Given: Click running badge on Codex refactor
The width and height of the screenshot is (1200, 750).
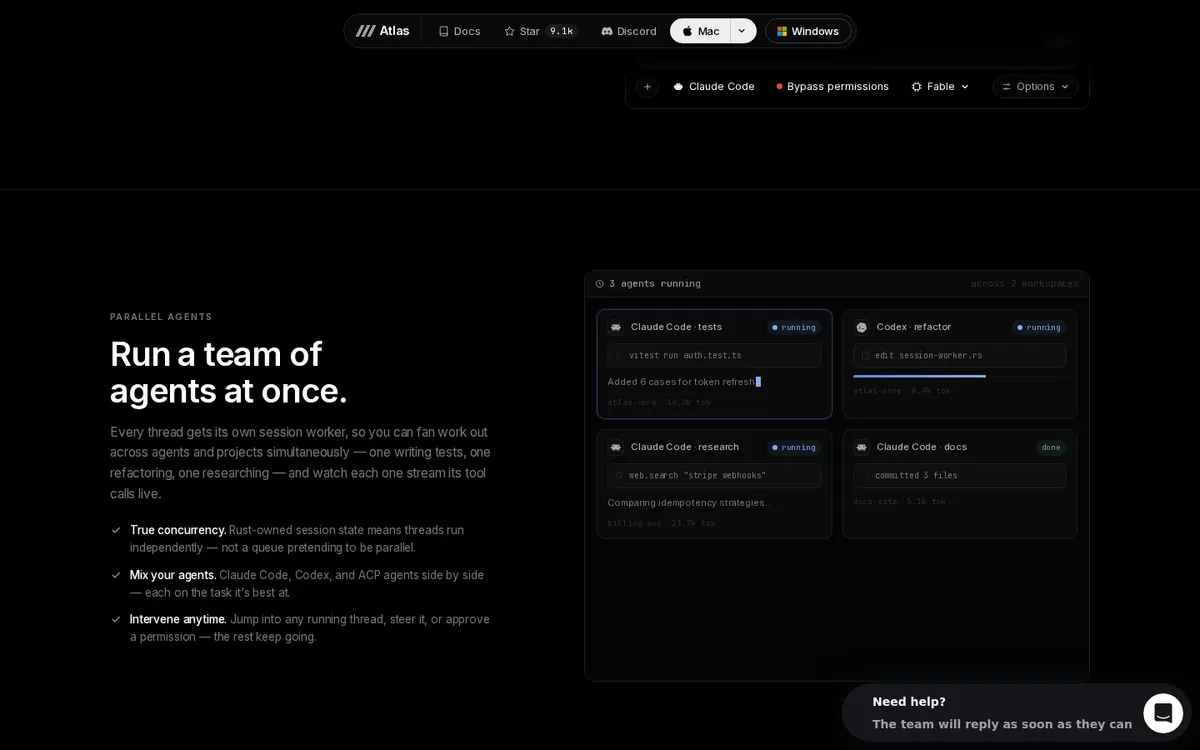Looking at the screenshot, I should (1039, 327).
